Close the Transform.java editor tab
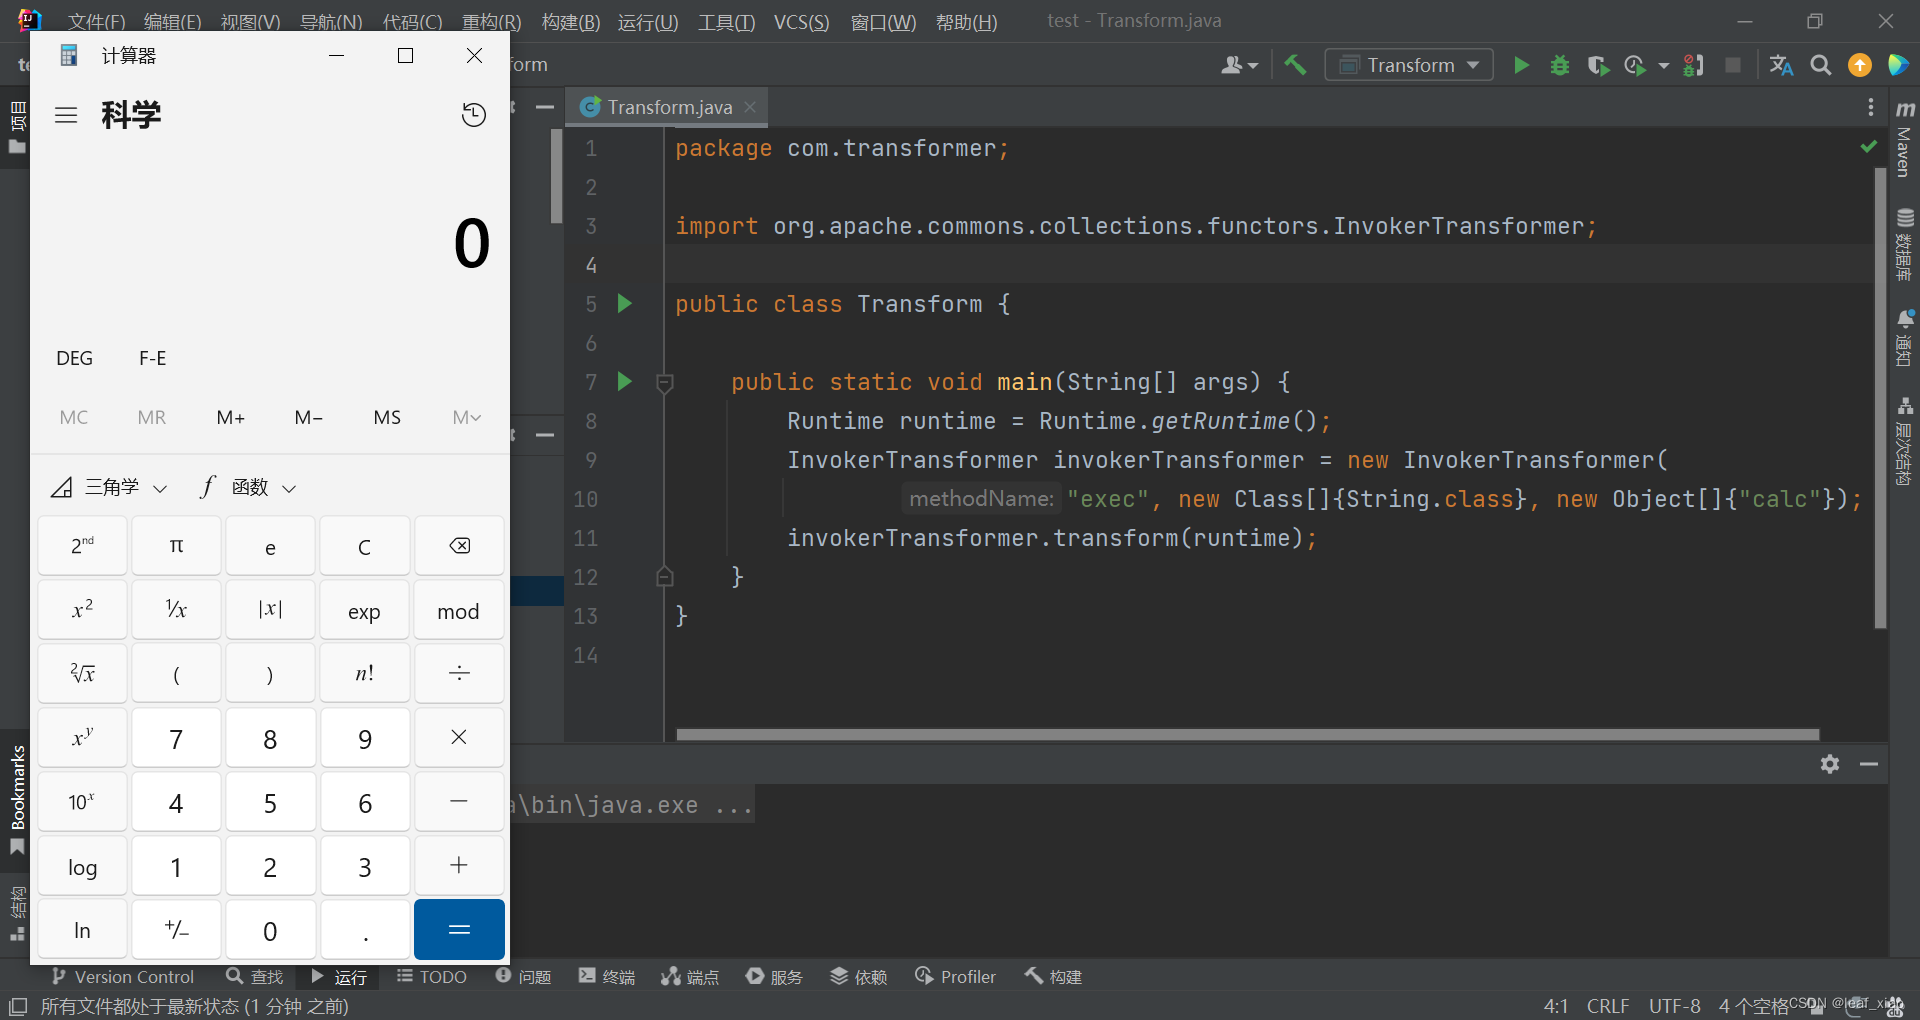This screenshot has width=1920, height=1020. point(750,106)
